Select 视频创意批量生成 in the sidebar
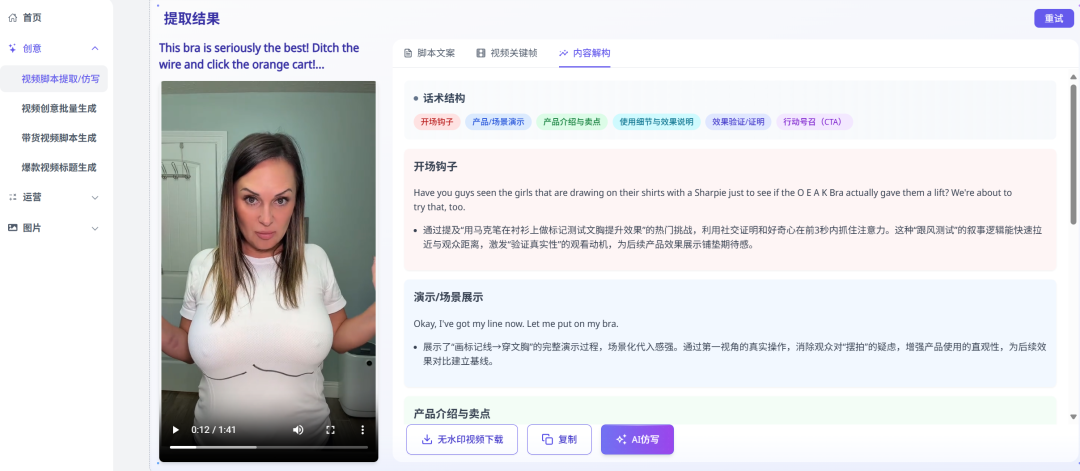The height and width of the screenshot is (471, 1080). tap(66, 108)
